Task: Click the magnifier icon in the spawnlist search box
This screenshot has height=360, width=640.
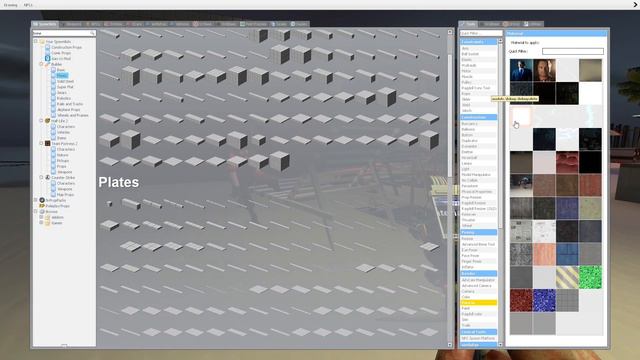Action: [x=92, y=33]
